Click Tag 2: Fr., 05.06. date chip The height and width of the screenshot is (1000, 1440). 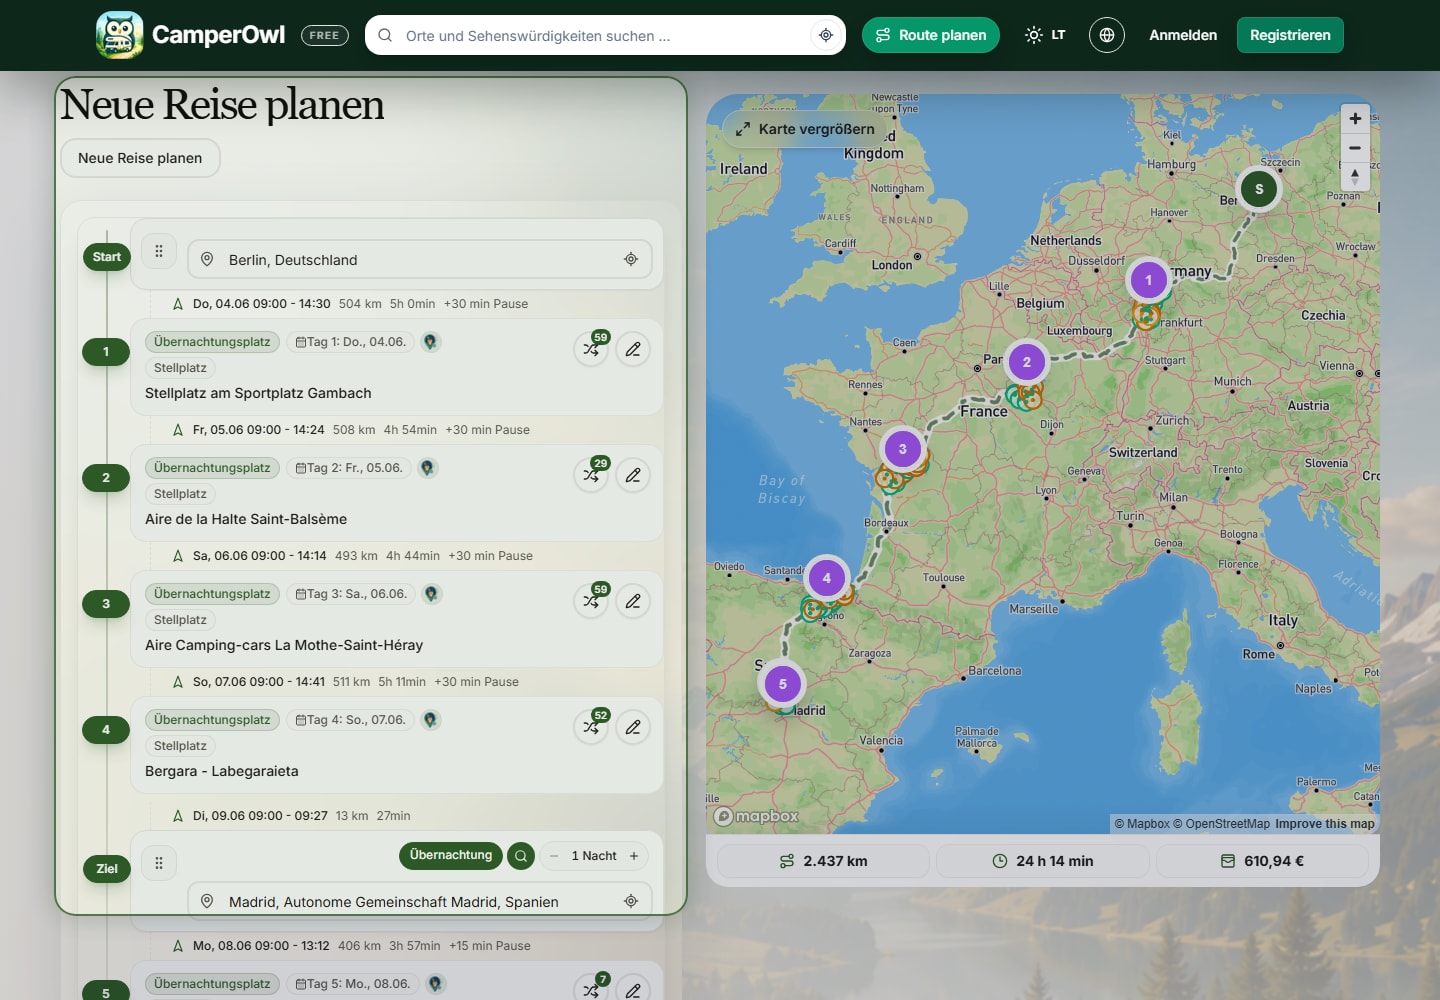349,468
